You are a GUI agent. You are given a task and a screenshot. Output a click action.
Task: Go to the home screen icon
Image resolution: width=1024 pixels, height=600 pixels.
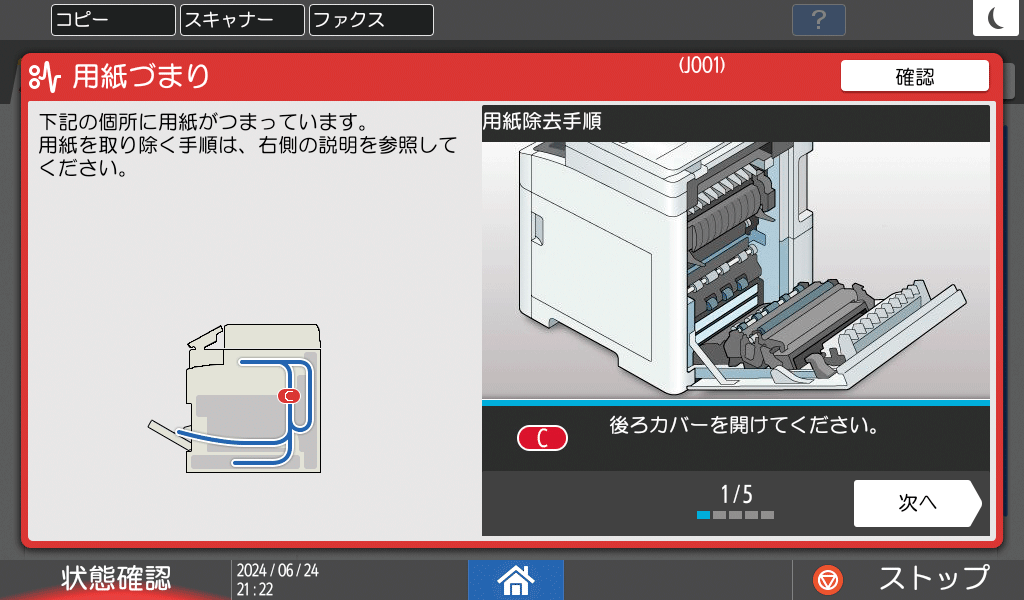click(515, 579)
